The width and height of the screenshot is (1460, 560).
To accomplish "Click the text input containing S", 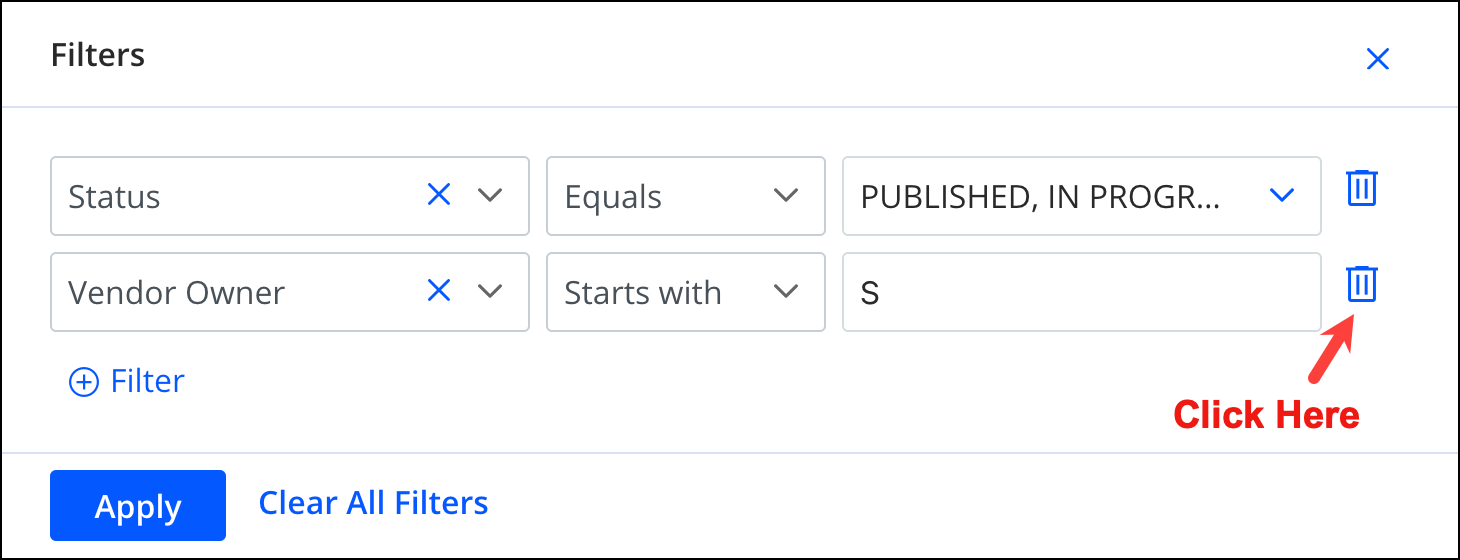I will [x=1082, y=292].
